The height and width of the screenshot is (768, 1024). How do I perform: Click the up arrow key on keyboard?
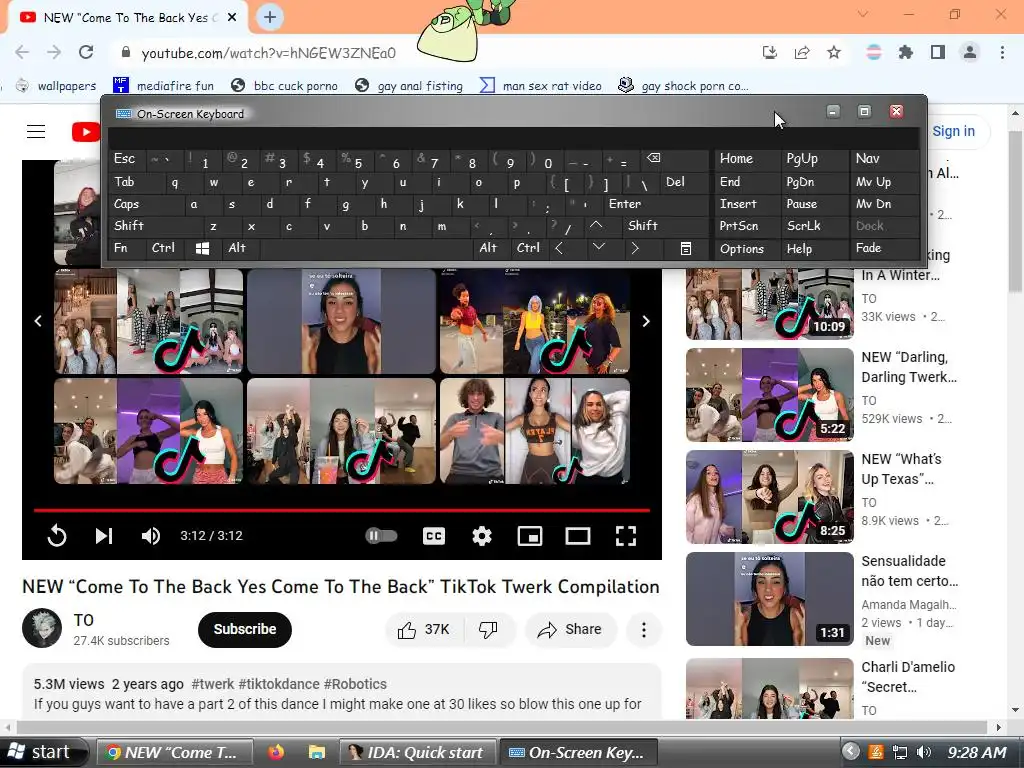pyautogui.click(x=596, y=226)
